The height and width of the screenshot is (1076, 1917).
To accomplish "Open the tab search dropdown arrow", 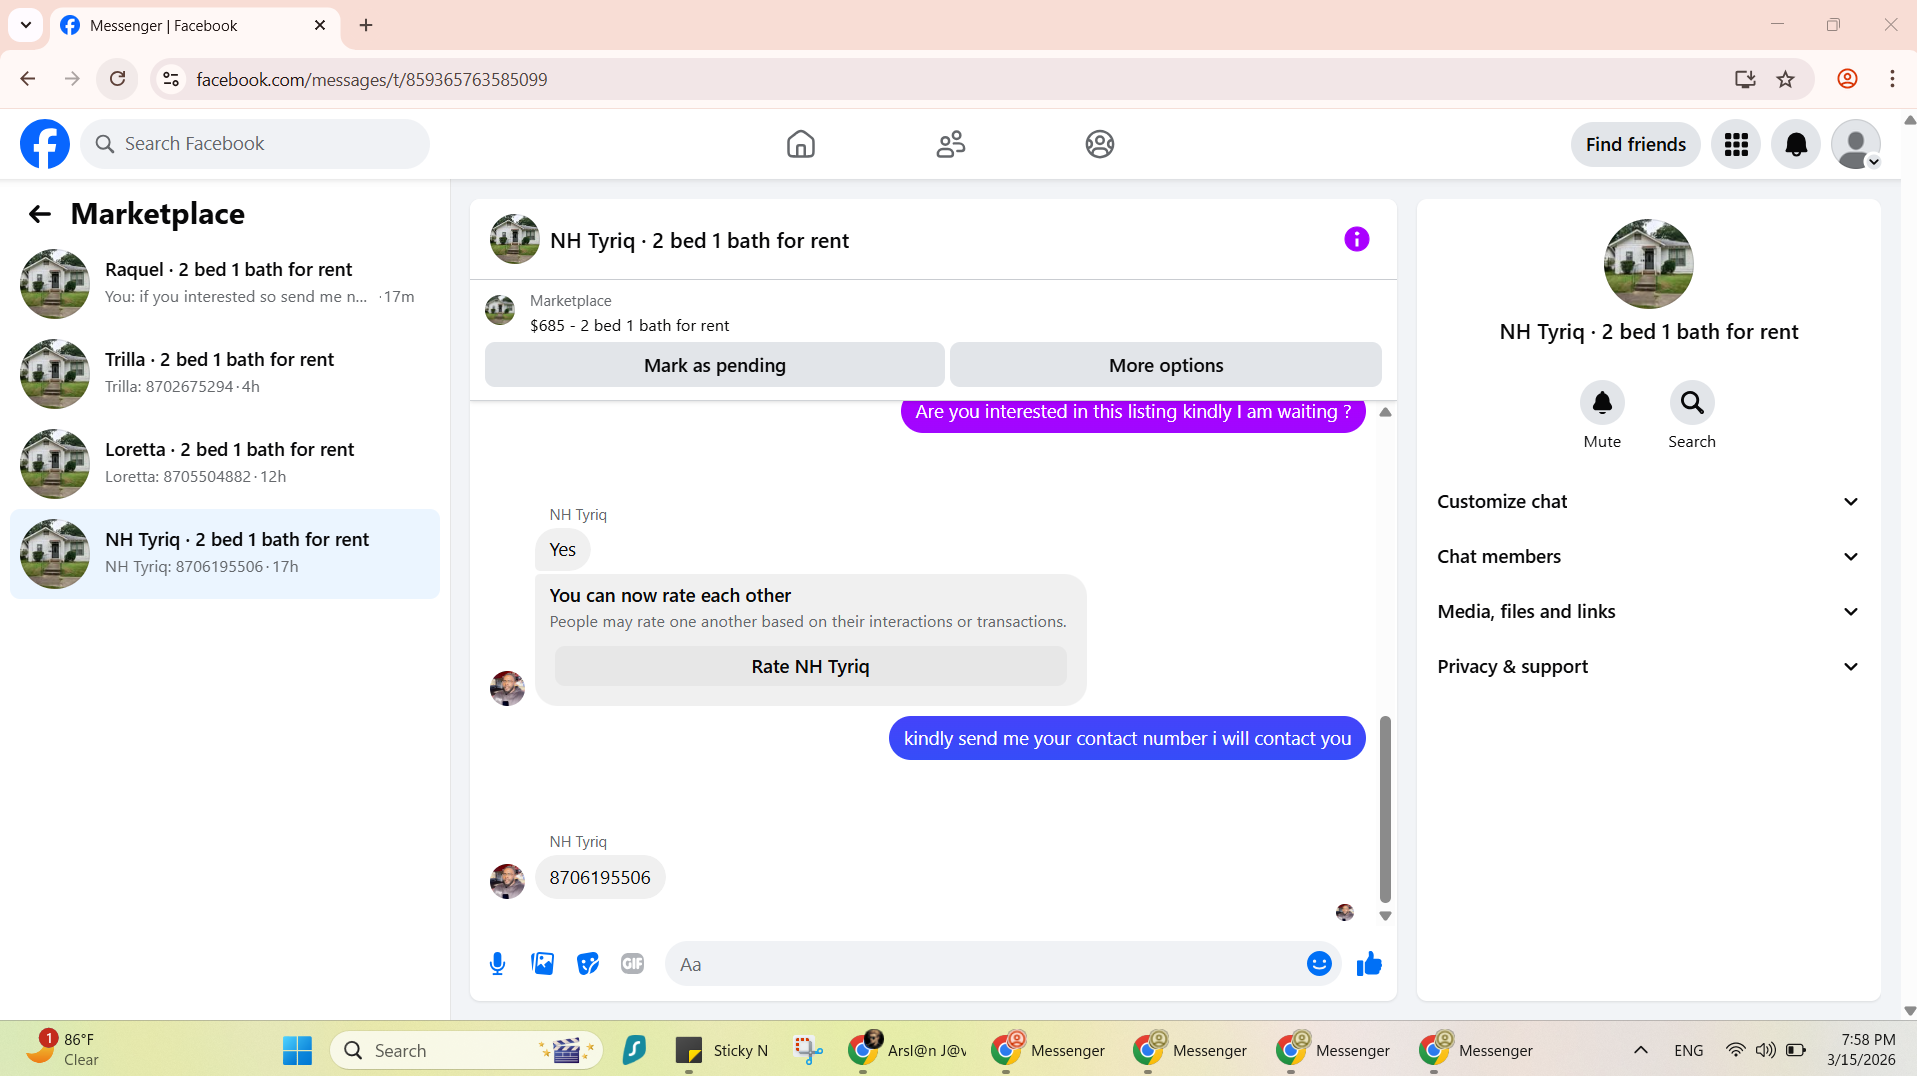I will pos(26,25).
